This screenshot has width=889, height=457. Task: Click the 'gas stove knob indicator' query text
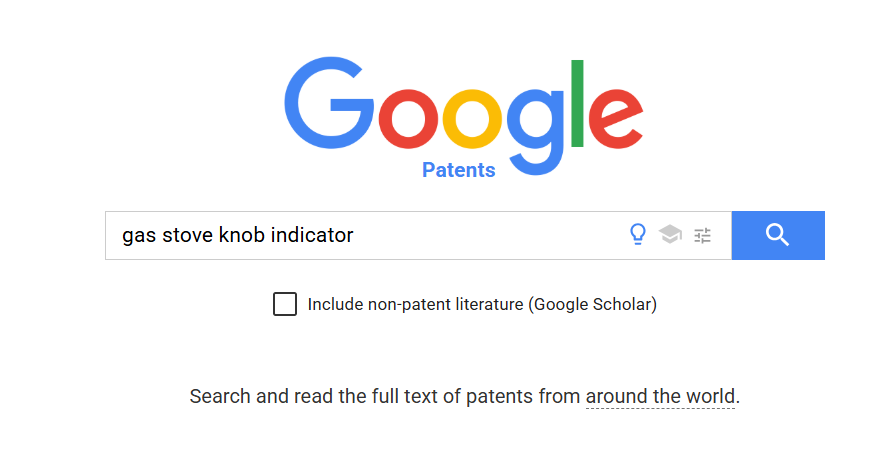[238, 235]
